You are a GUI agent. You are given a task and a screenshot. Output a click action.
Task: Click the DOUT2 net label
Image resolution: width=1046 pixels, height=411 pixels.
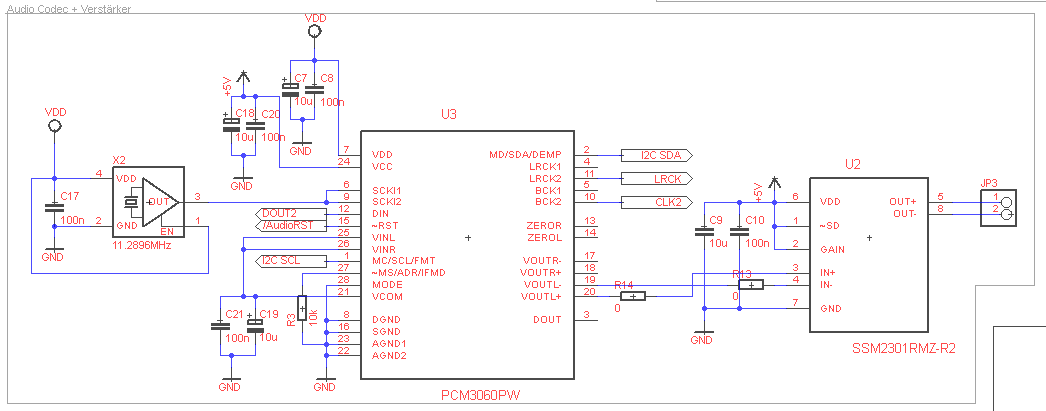coord(291,214)
